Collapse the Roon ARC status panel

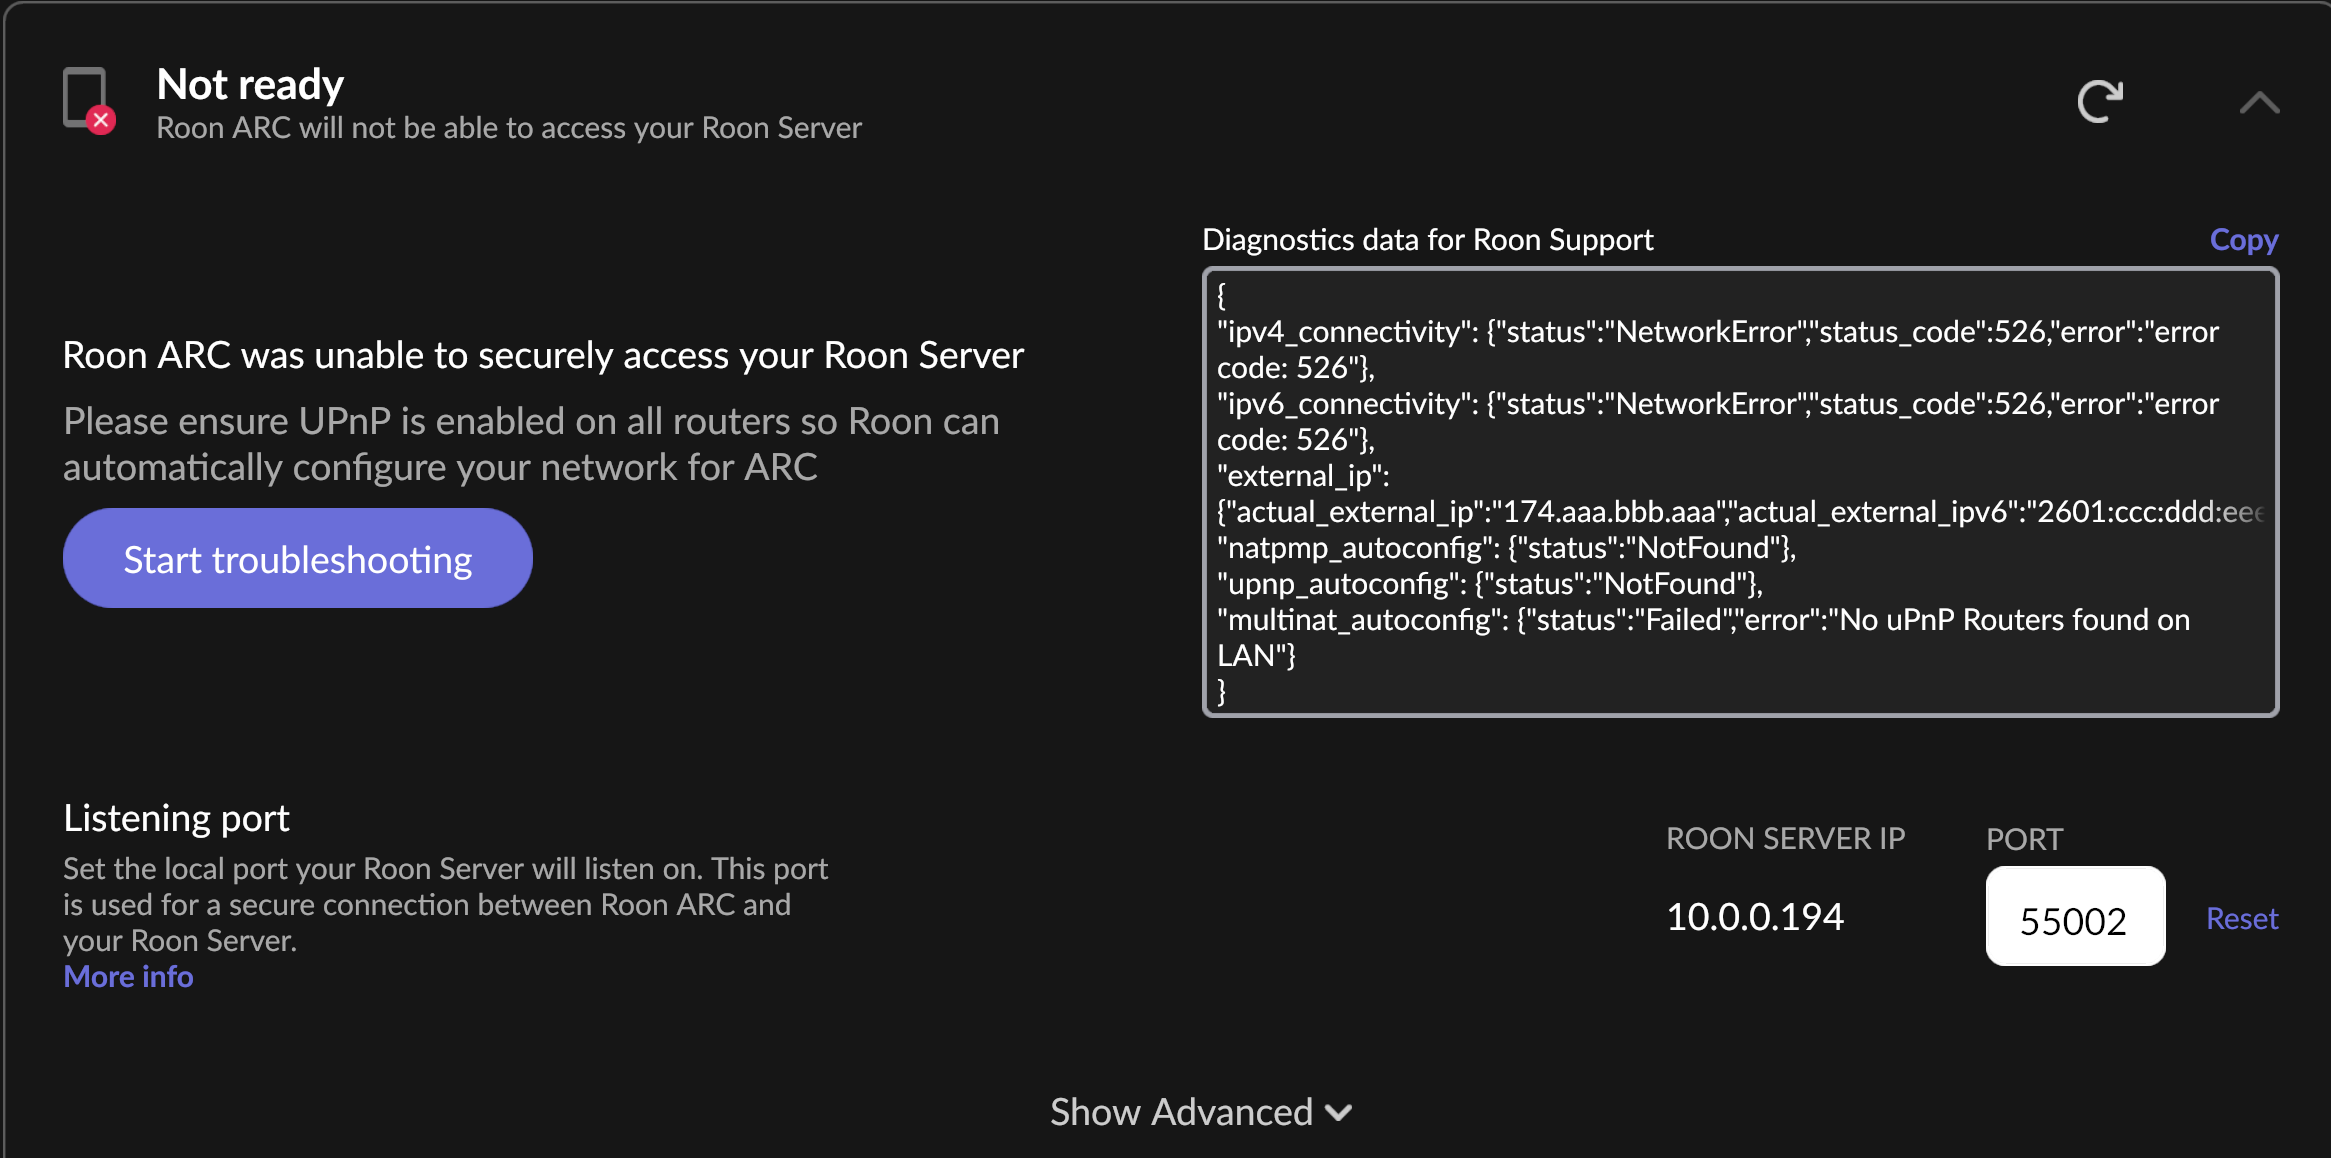pyautogui.click(x=2259, y=102)
